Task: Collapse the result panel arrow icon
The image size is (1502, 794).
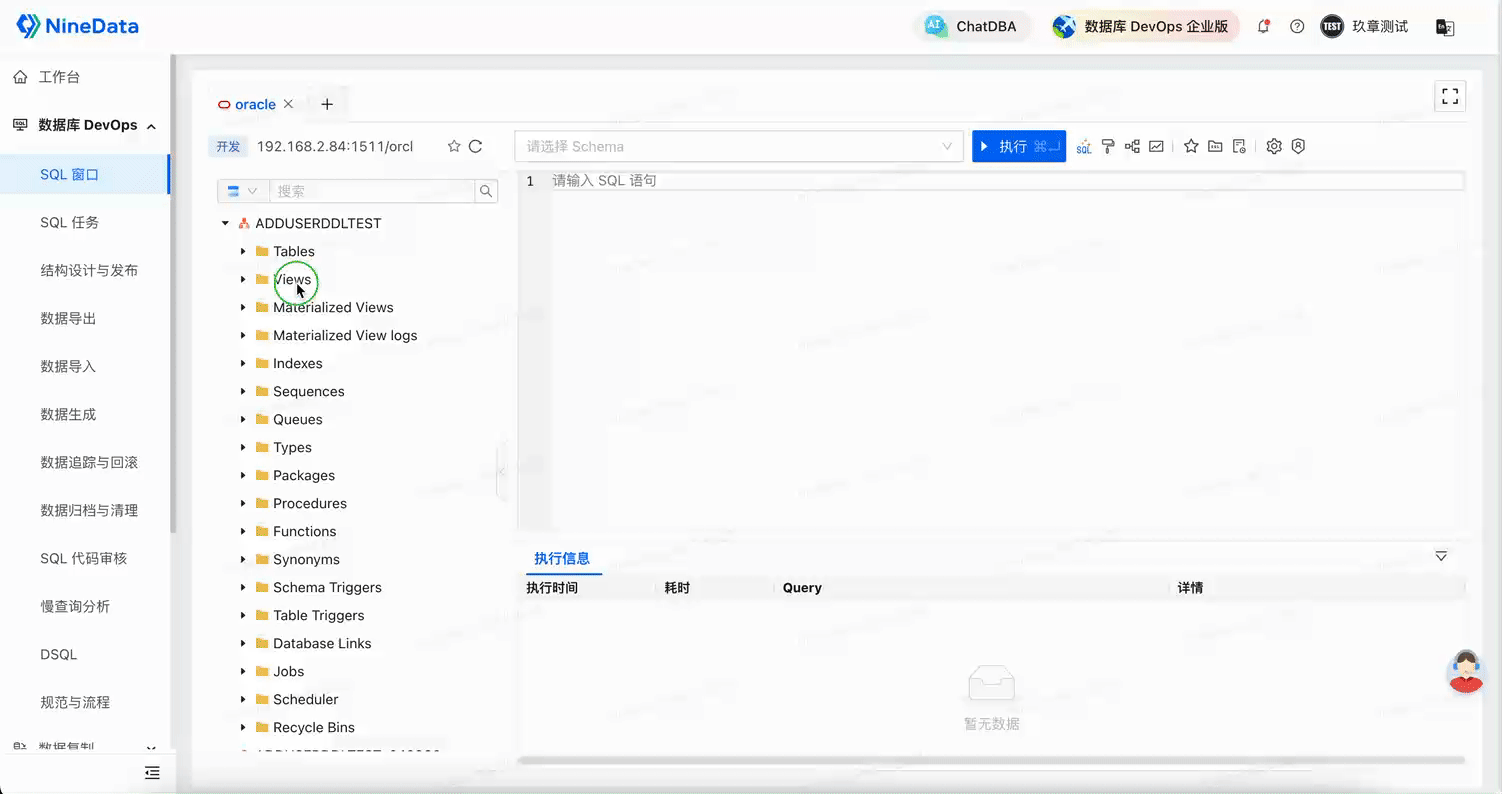Action: coord(1441,556)
